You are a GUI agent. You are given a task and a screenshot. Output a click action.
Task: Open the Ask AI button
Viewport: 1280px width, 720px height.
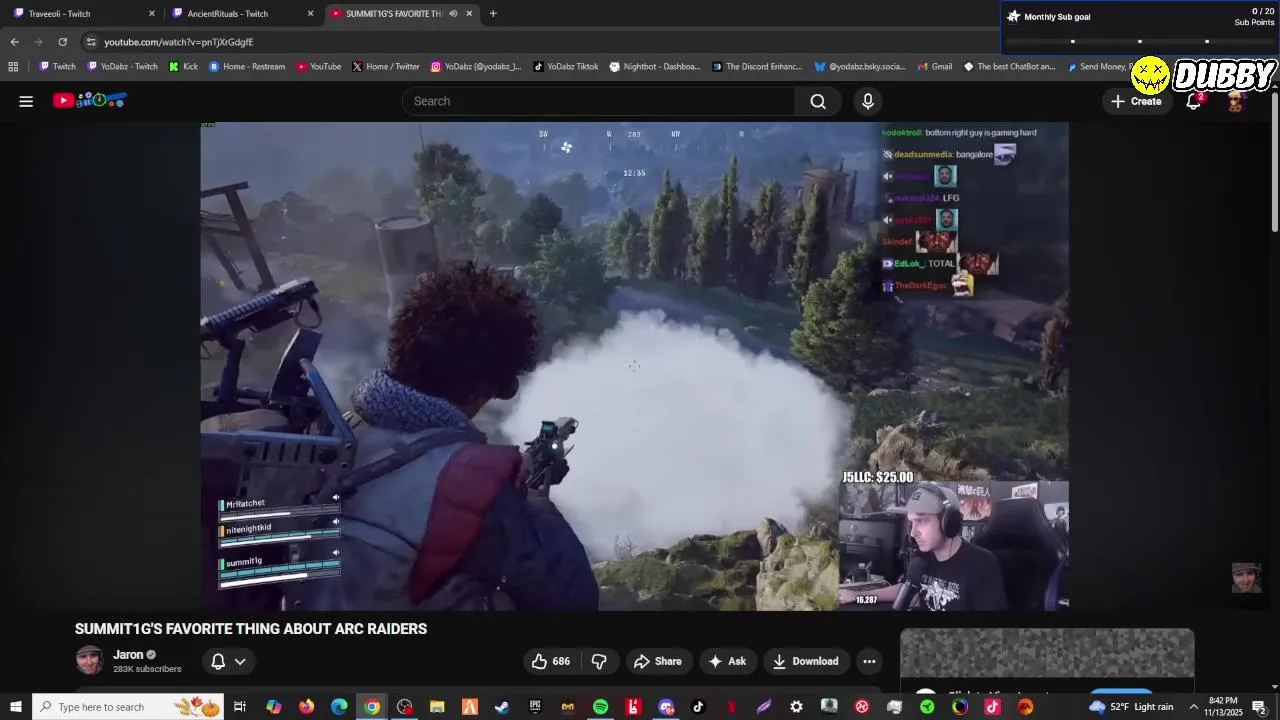click(x=727, y=661)
